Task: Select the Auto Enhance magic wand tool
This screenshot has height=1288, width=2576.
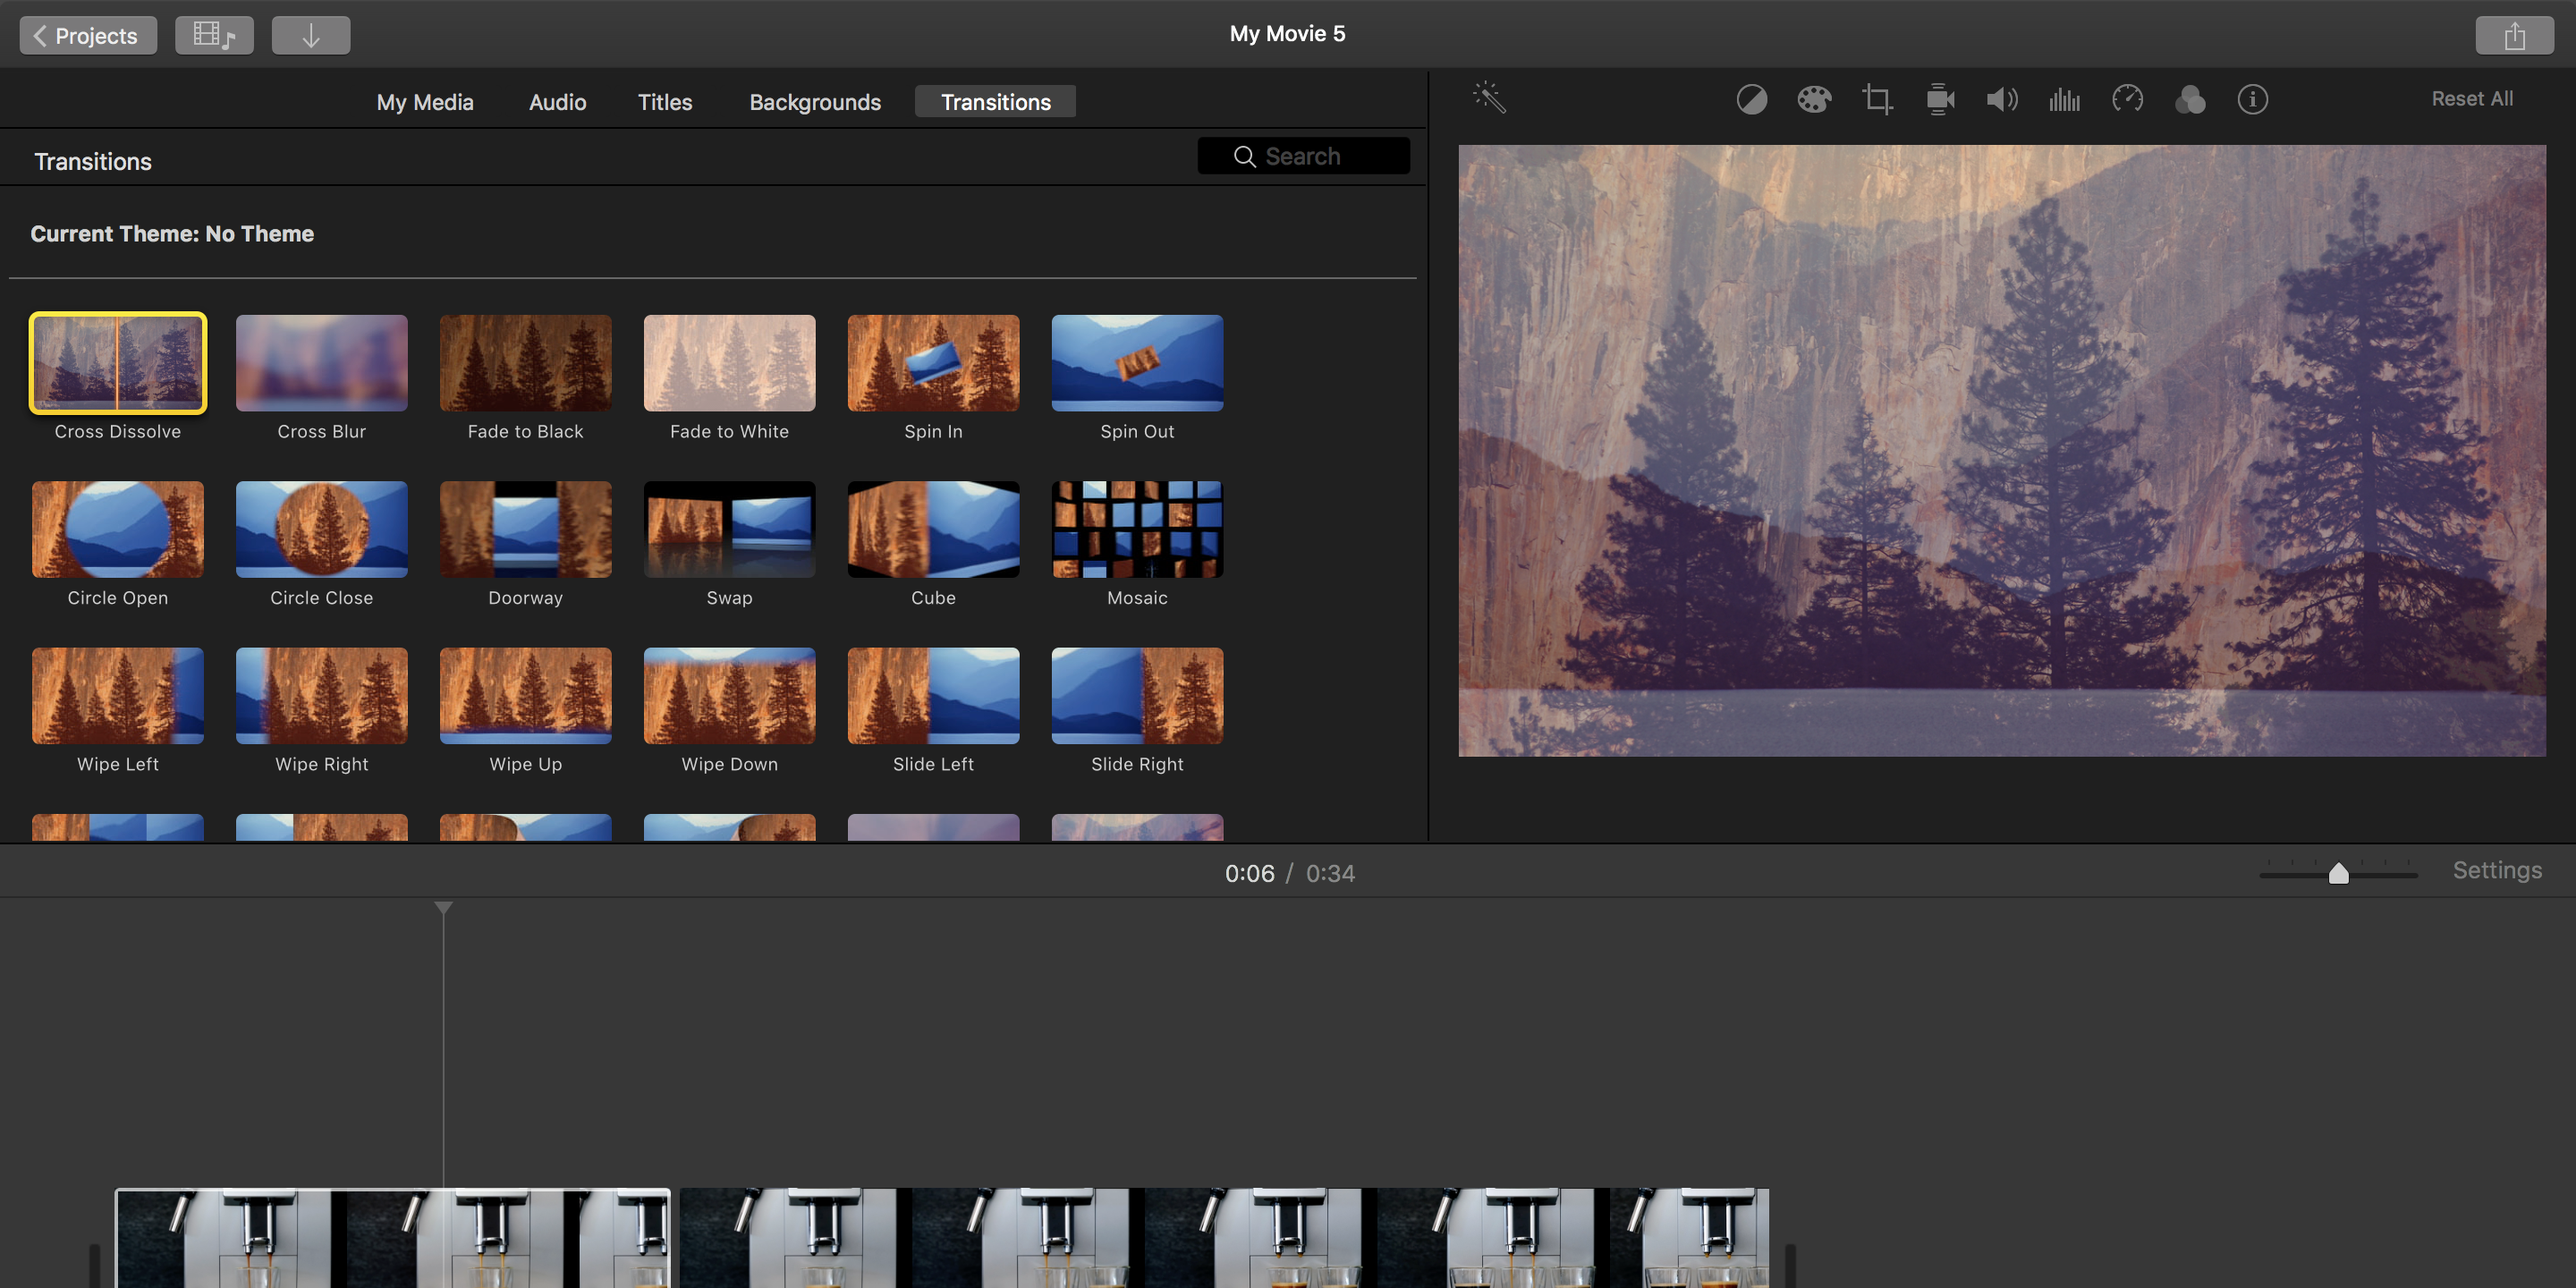Action: click(x=1489, y=97)
